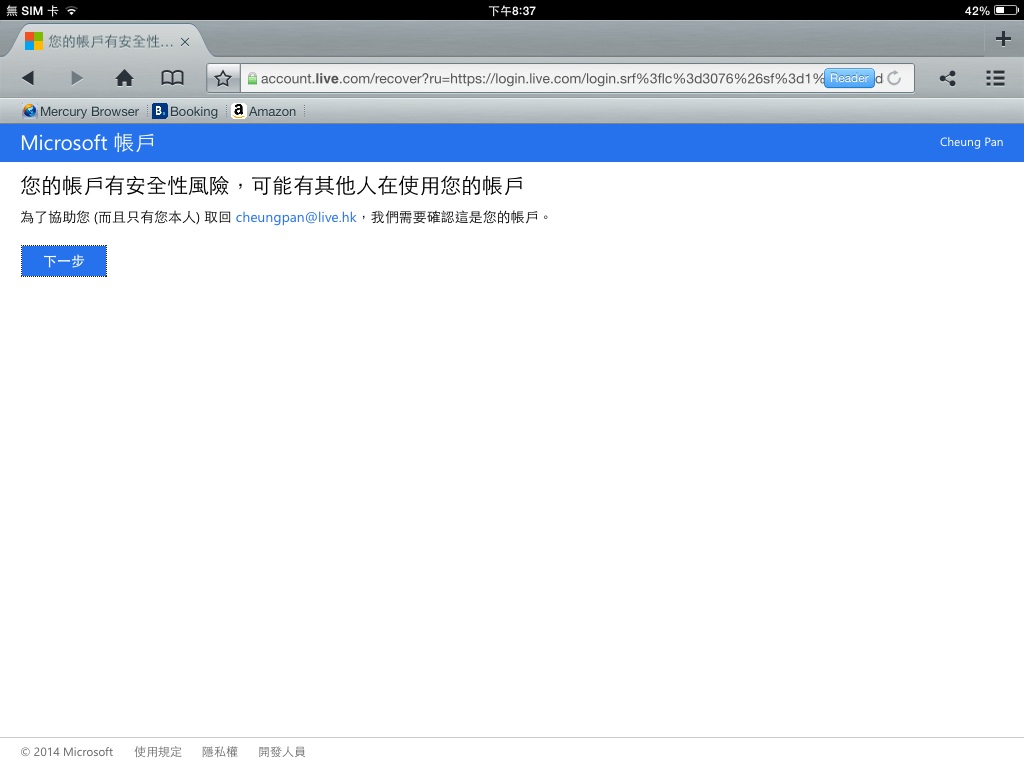Open the 開發人員 footer link

tap(281, 752)
